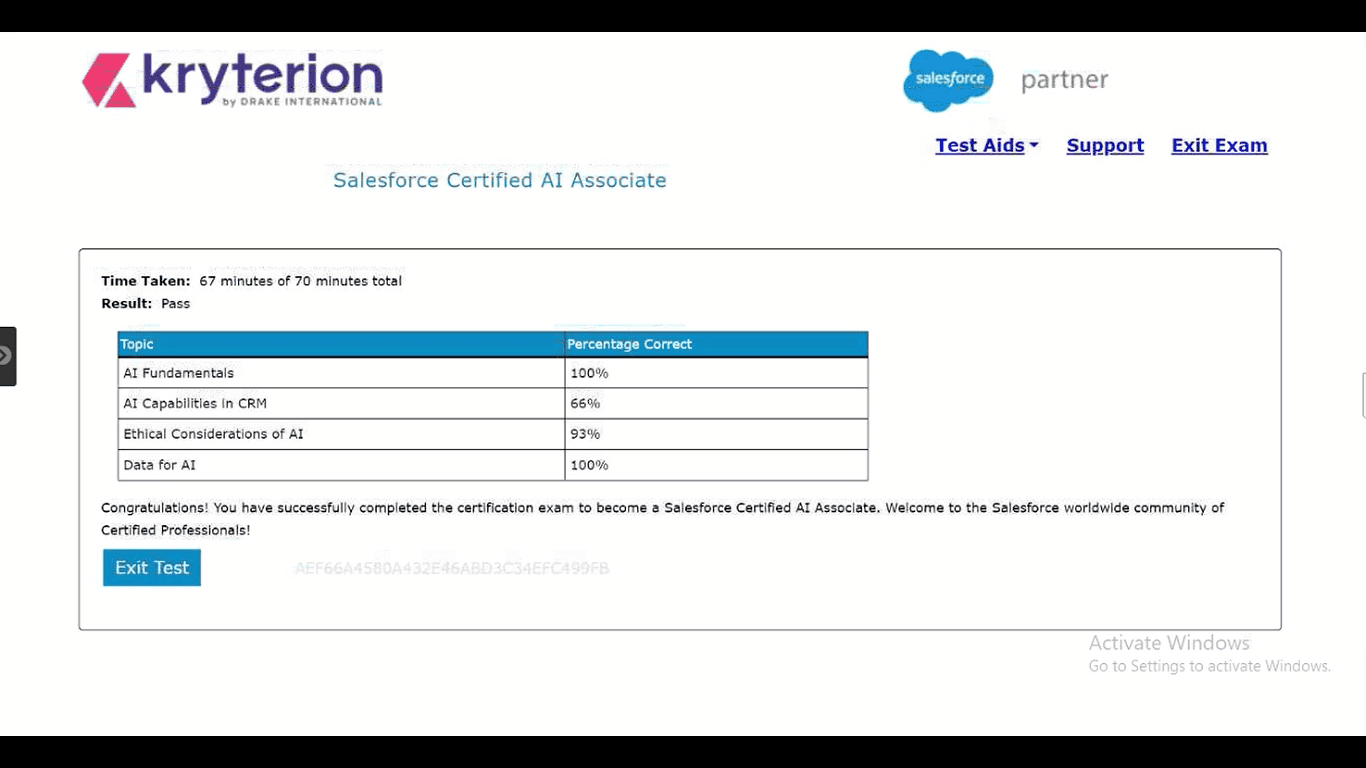Click the Salesforce Certified AI Associate title
The width and height of the screenshot is (1366, 768).
coord(499,181)
